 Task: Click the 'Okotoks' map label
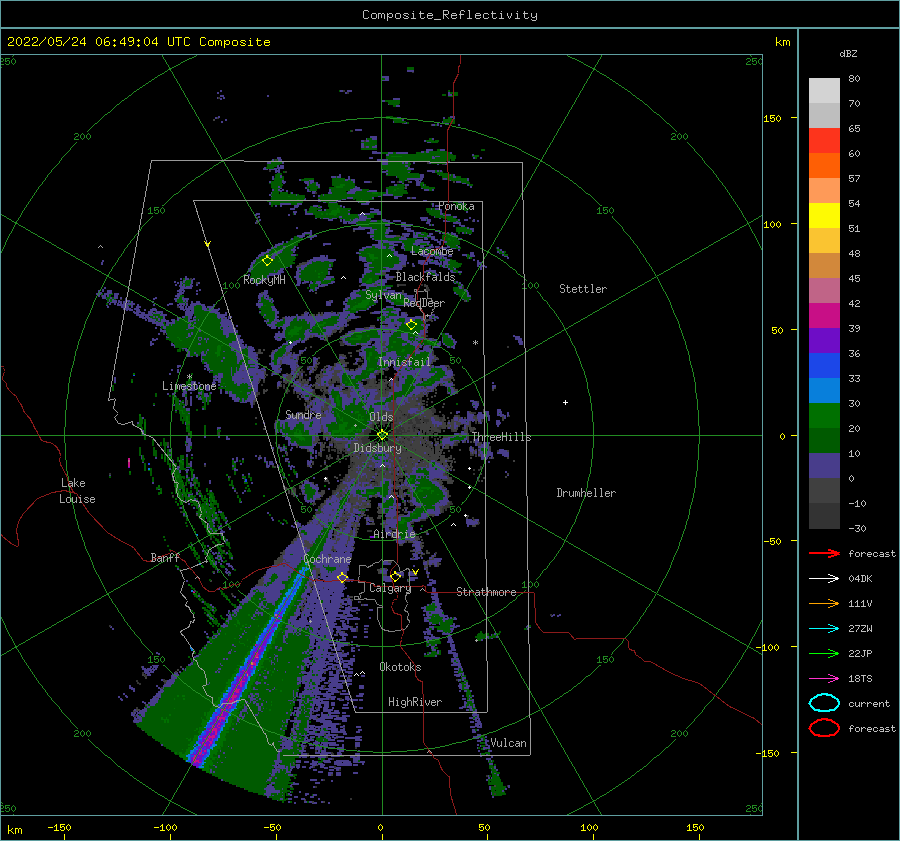400,667
